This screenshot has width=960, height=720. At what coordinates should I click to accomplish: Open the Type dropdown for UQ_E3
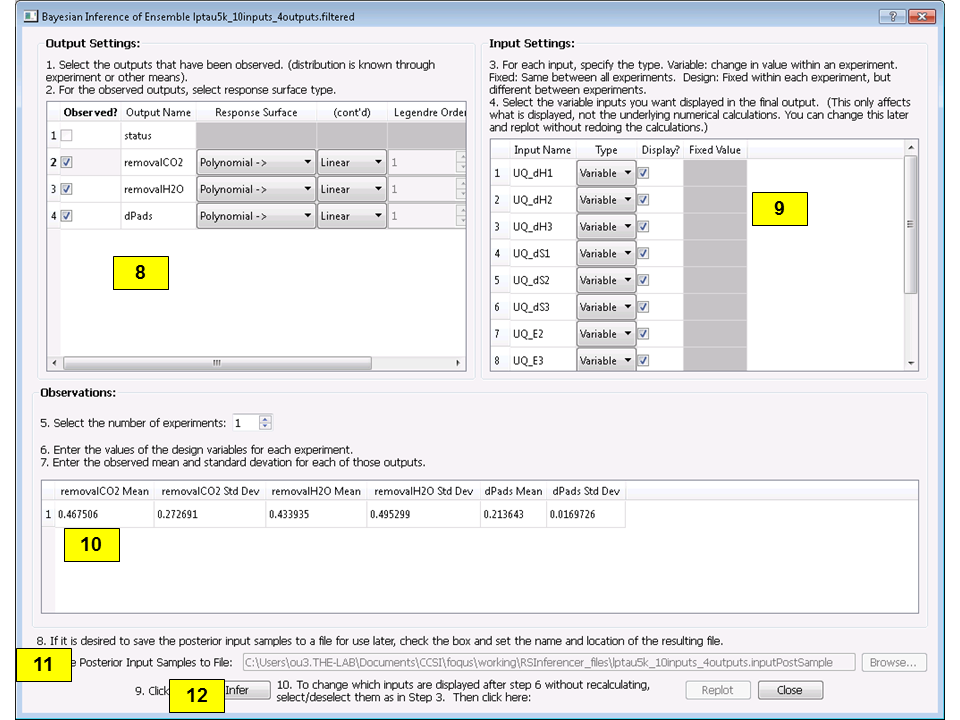606,360
